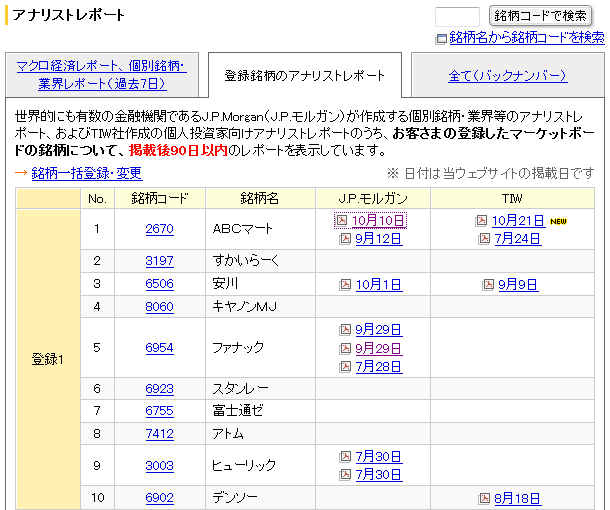Click PDF icon beside 安川 TIW 9月9日
This screenshot has height=510, width=610.
(x=488, y=284)
